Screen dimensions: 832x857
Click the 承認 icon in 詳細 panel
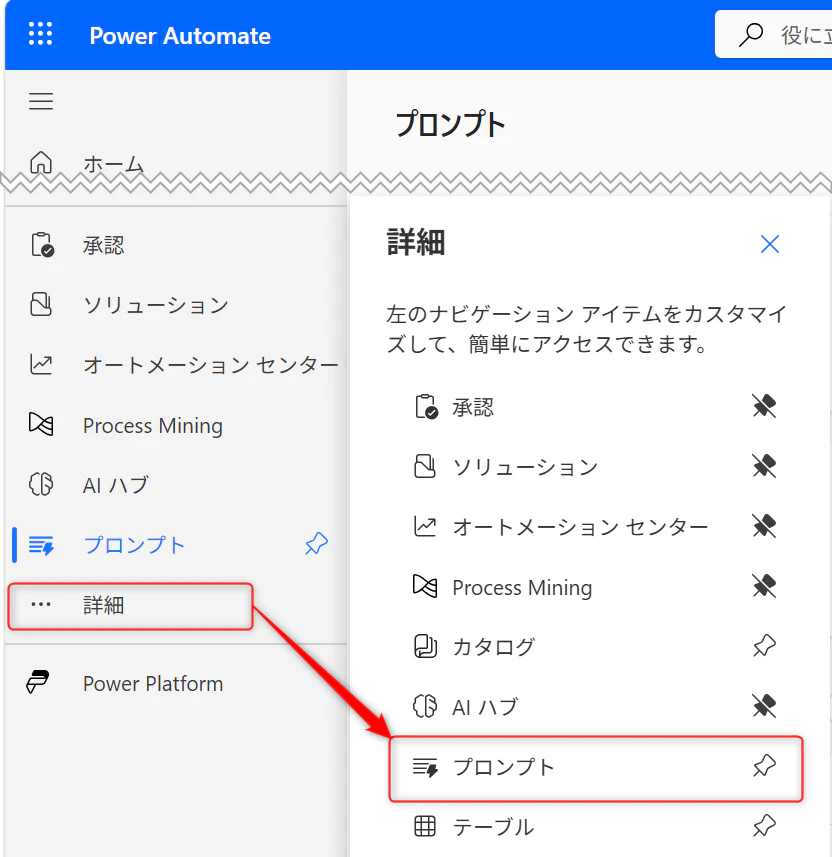point(426,407)
